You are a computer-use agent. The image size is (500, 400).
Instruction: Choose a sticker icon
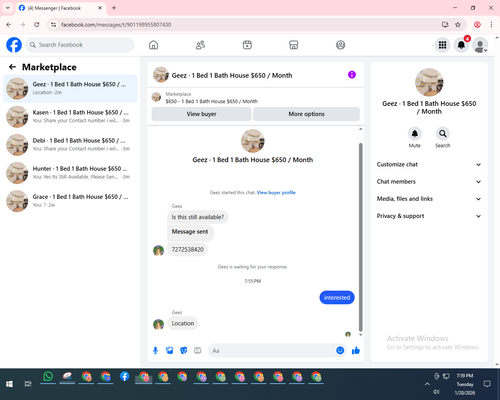184,350
